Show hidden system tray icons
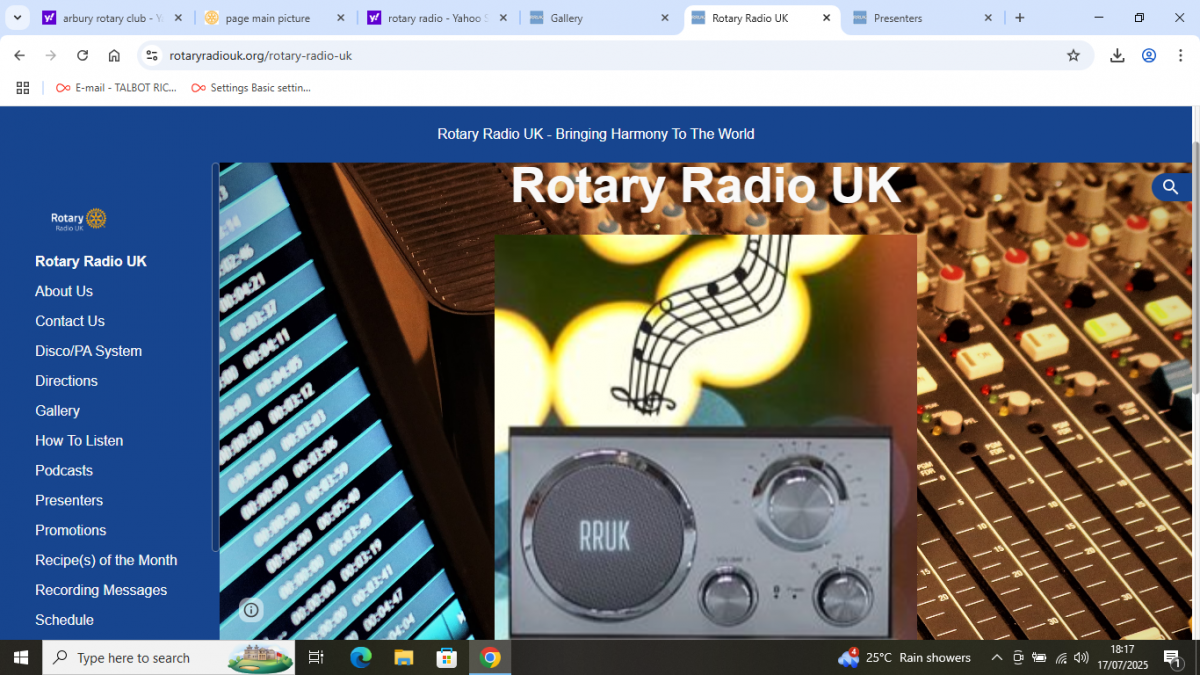The height and width of the screenshot is (675, 1200). coord(996,658)
